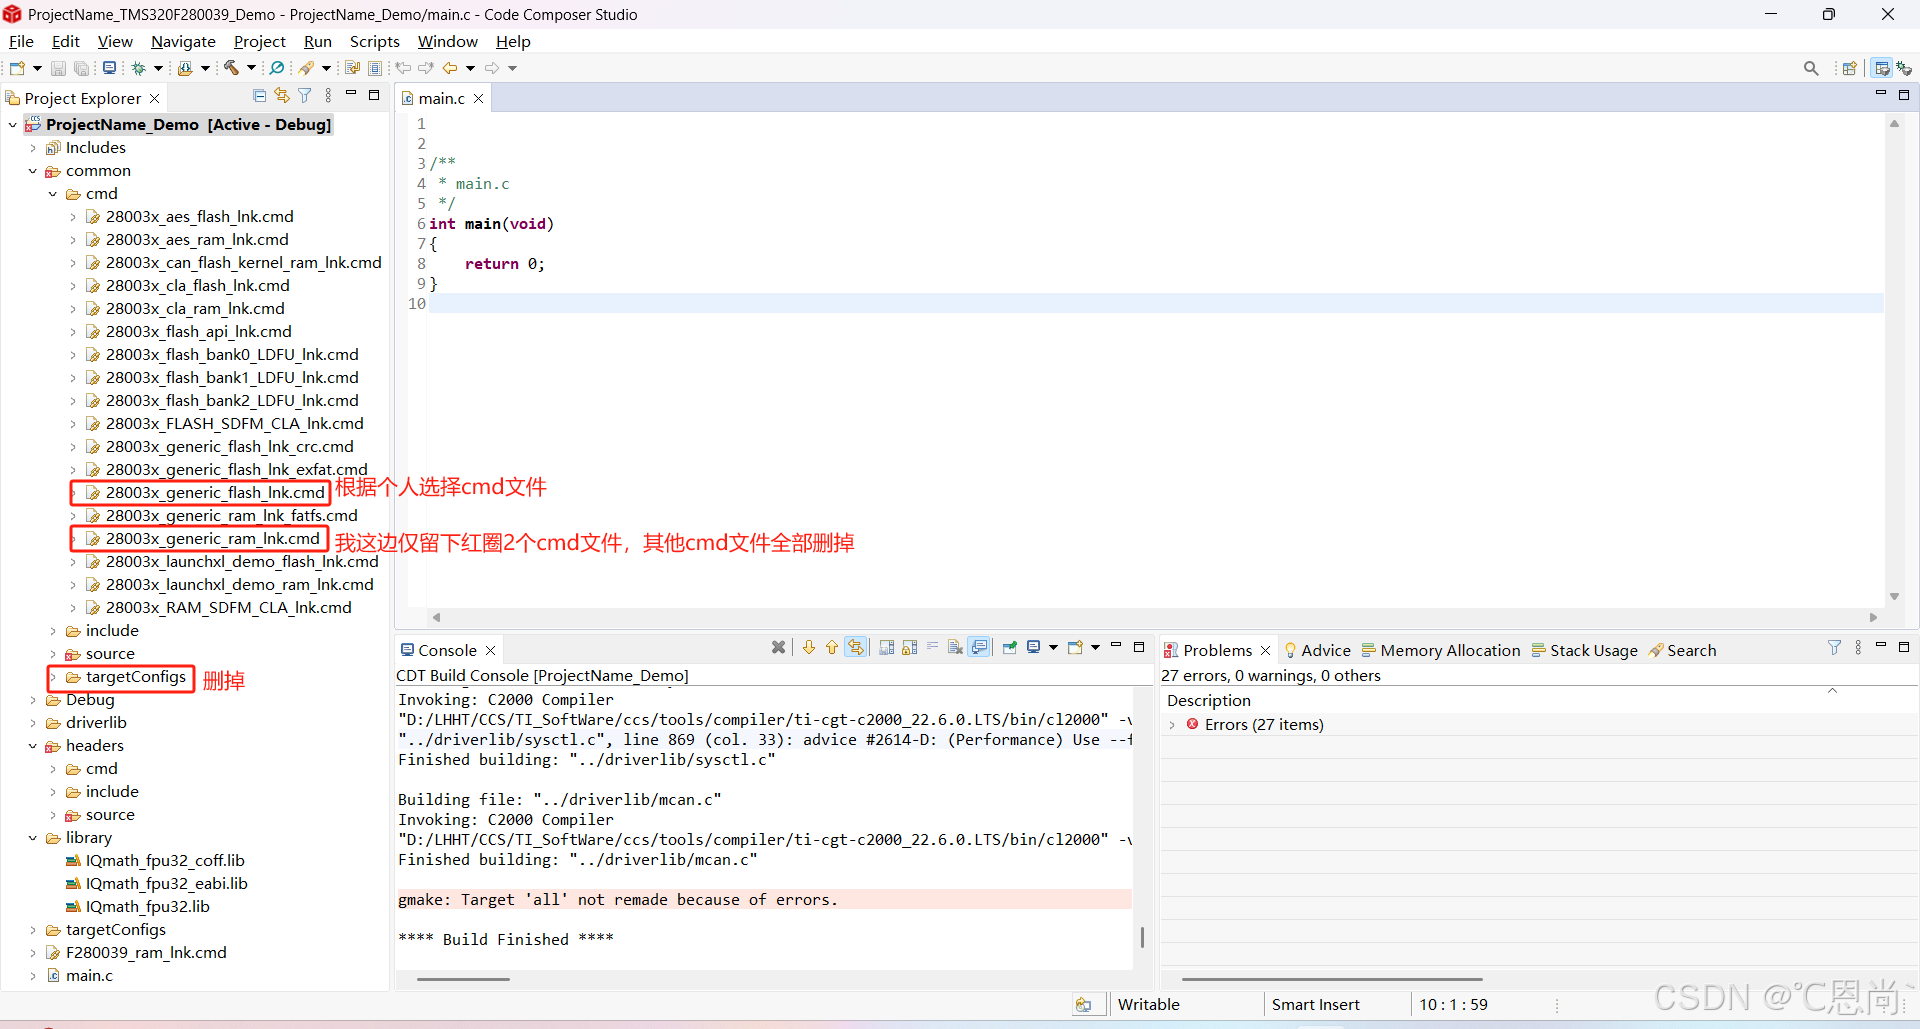Open the Project menu

click(x=259, y=41)
